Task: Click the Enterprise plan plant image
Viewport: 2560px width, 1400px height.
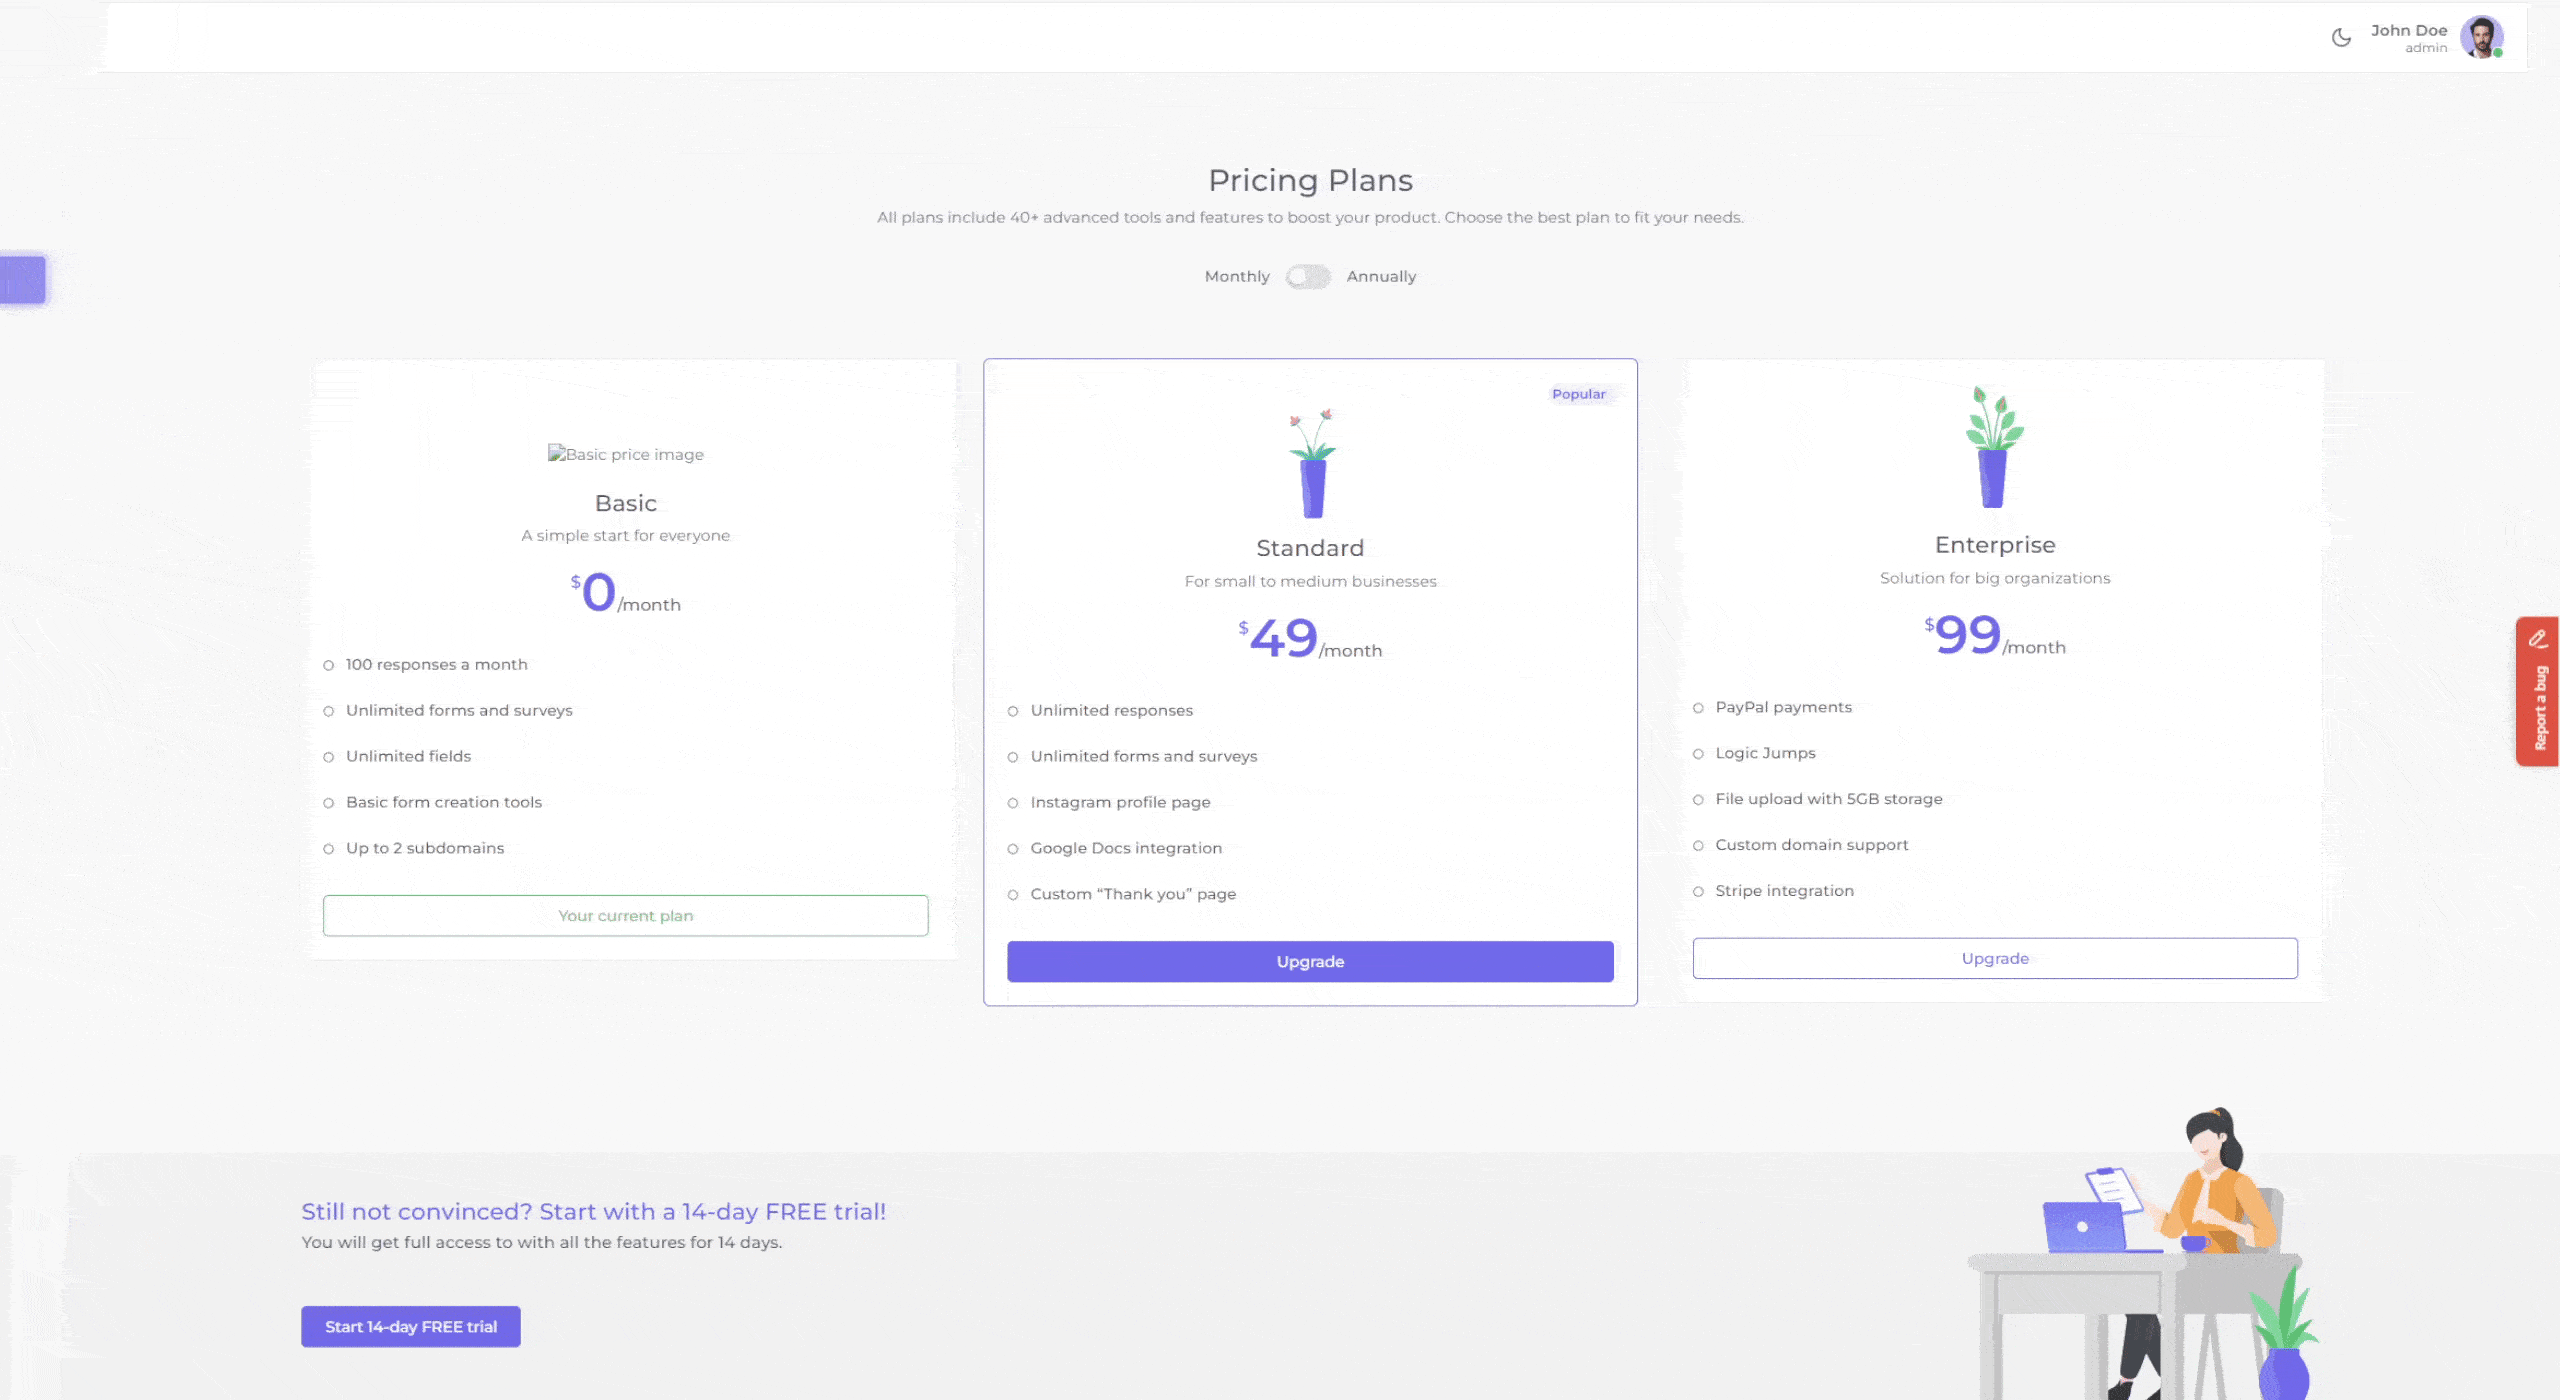Action: 1994,447
